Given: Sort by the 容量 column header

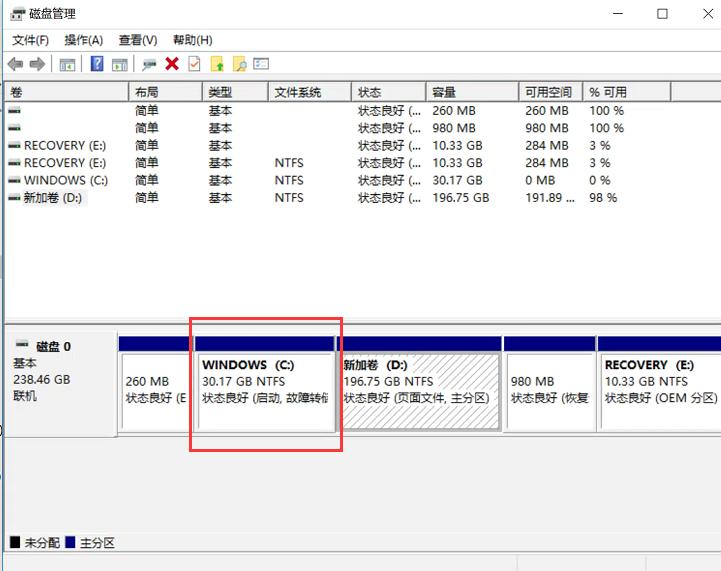Looking at the screenshot, I should [x=472, y=92].
